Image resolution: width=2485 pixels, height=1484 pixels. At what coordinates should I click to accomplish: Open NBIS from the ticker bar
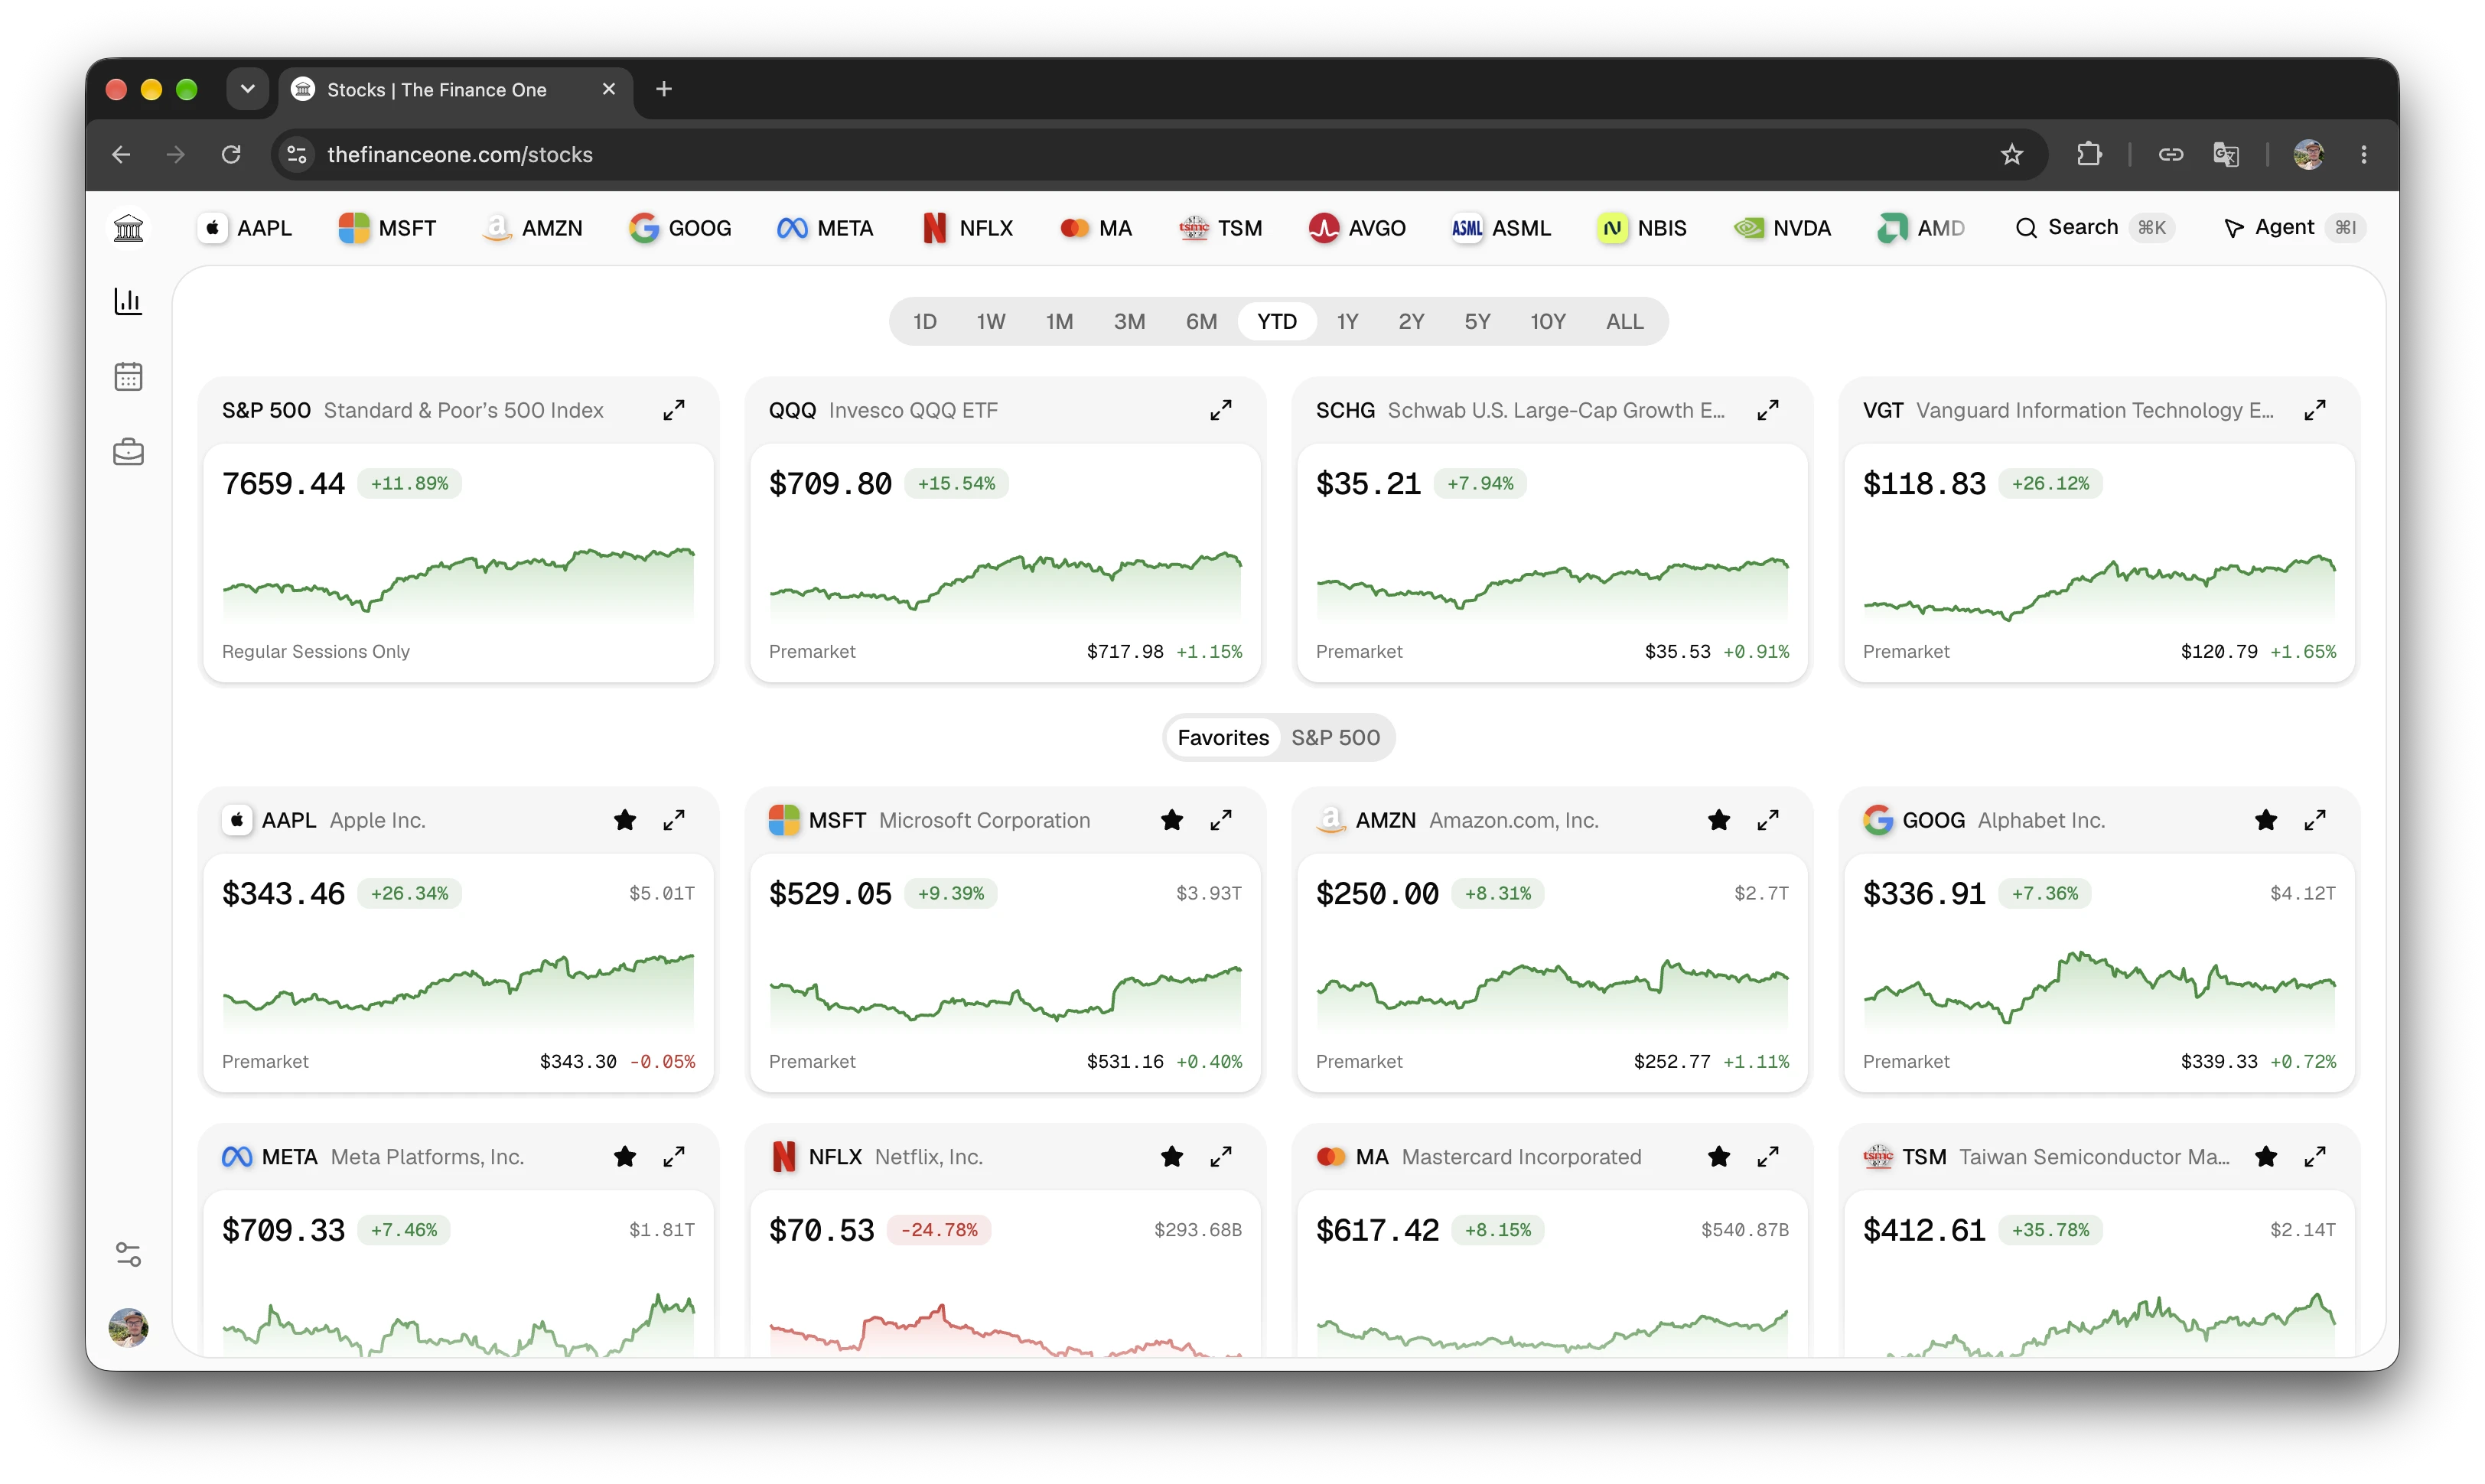pyautogui.click(x=1642, y=228)
